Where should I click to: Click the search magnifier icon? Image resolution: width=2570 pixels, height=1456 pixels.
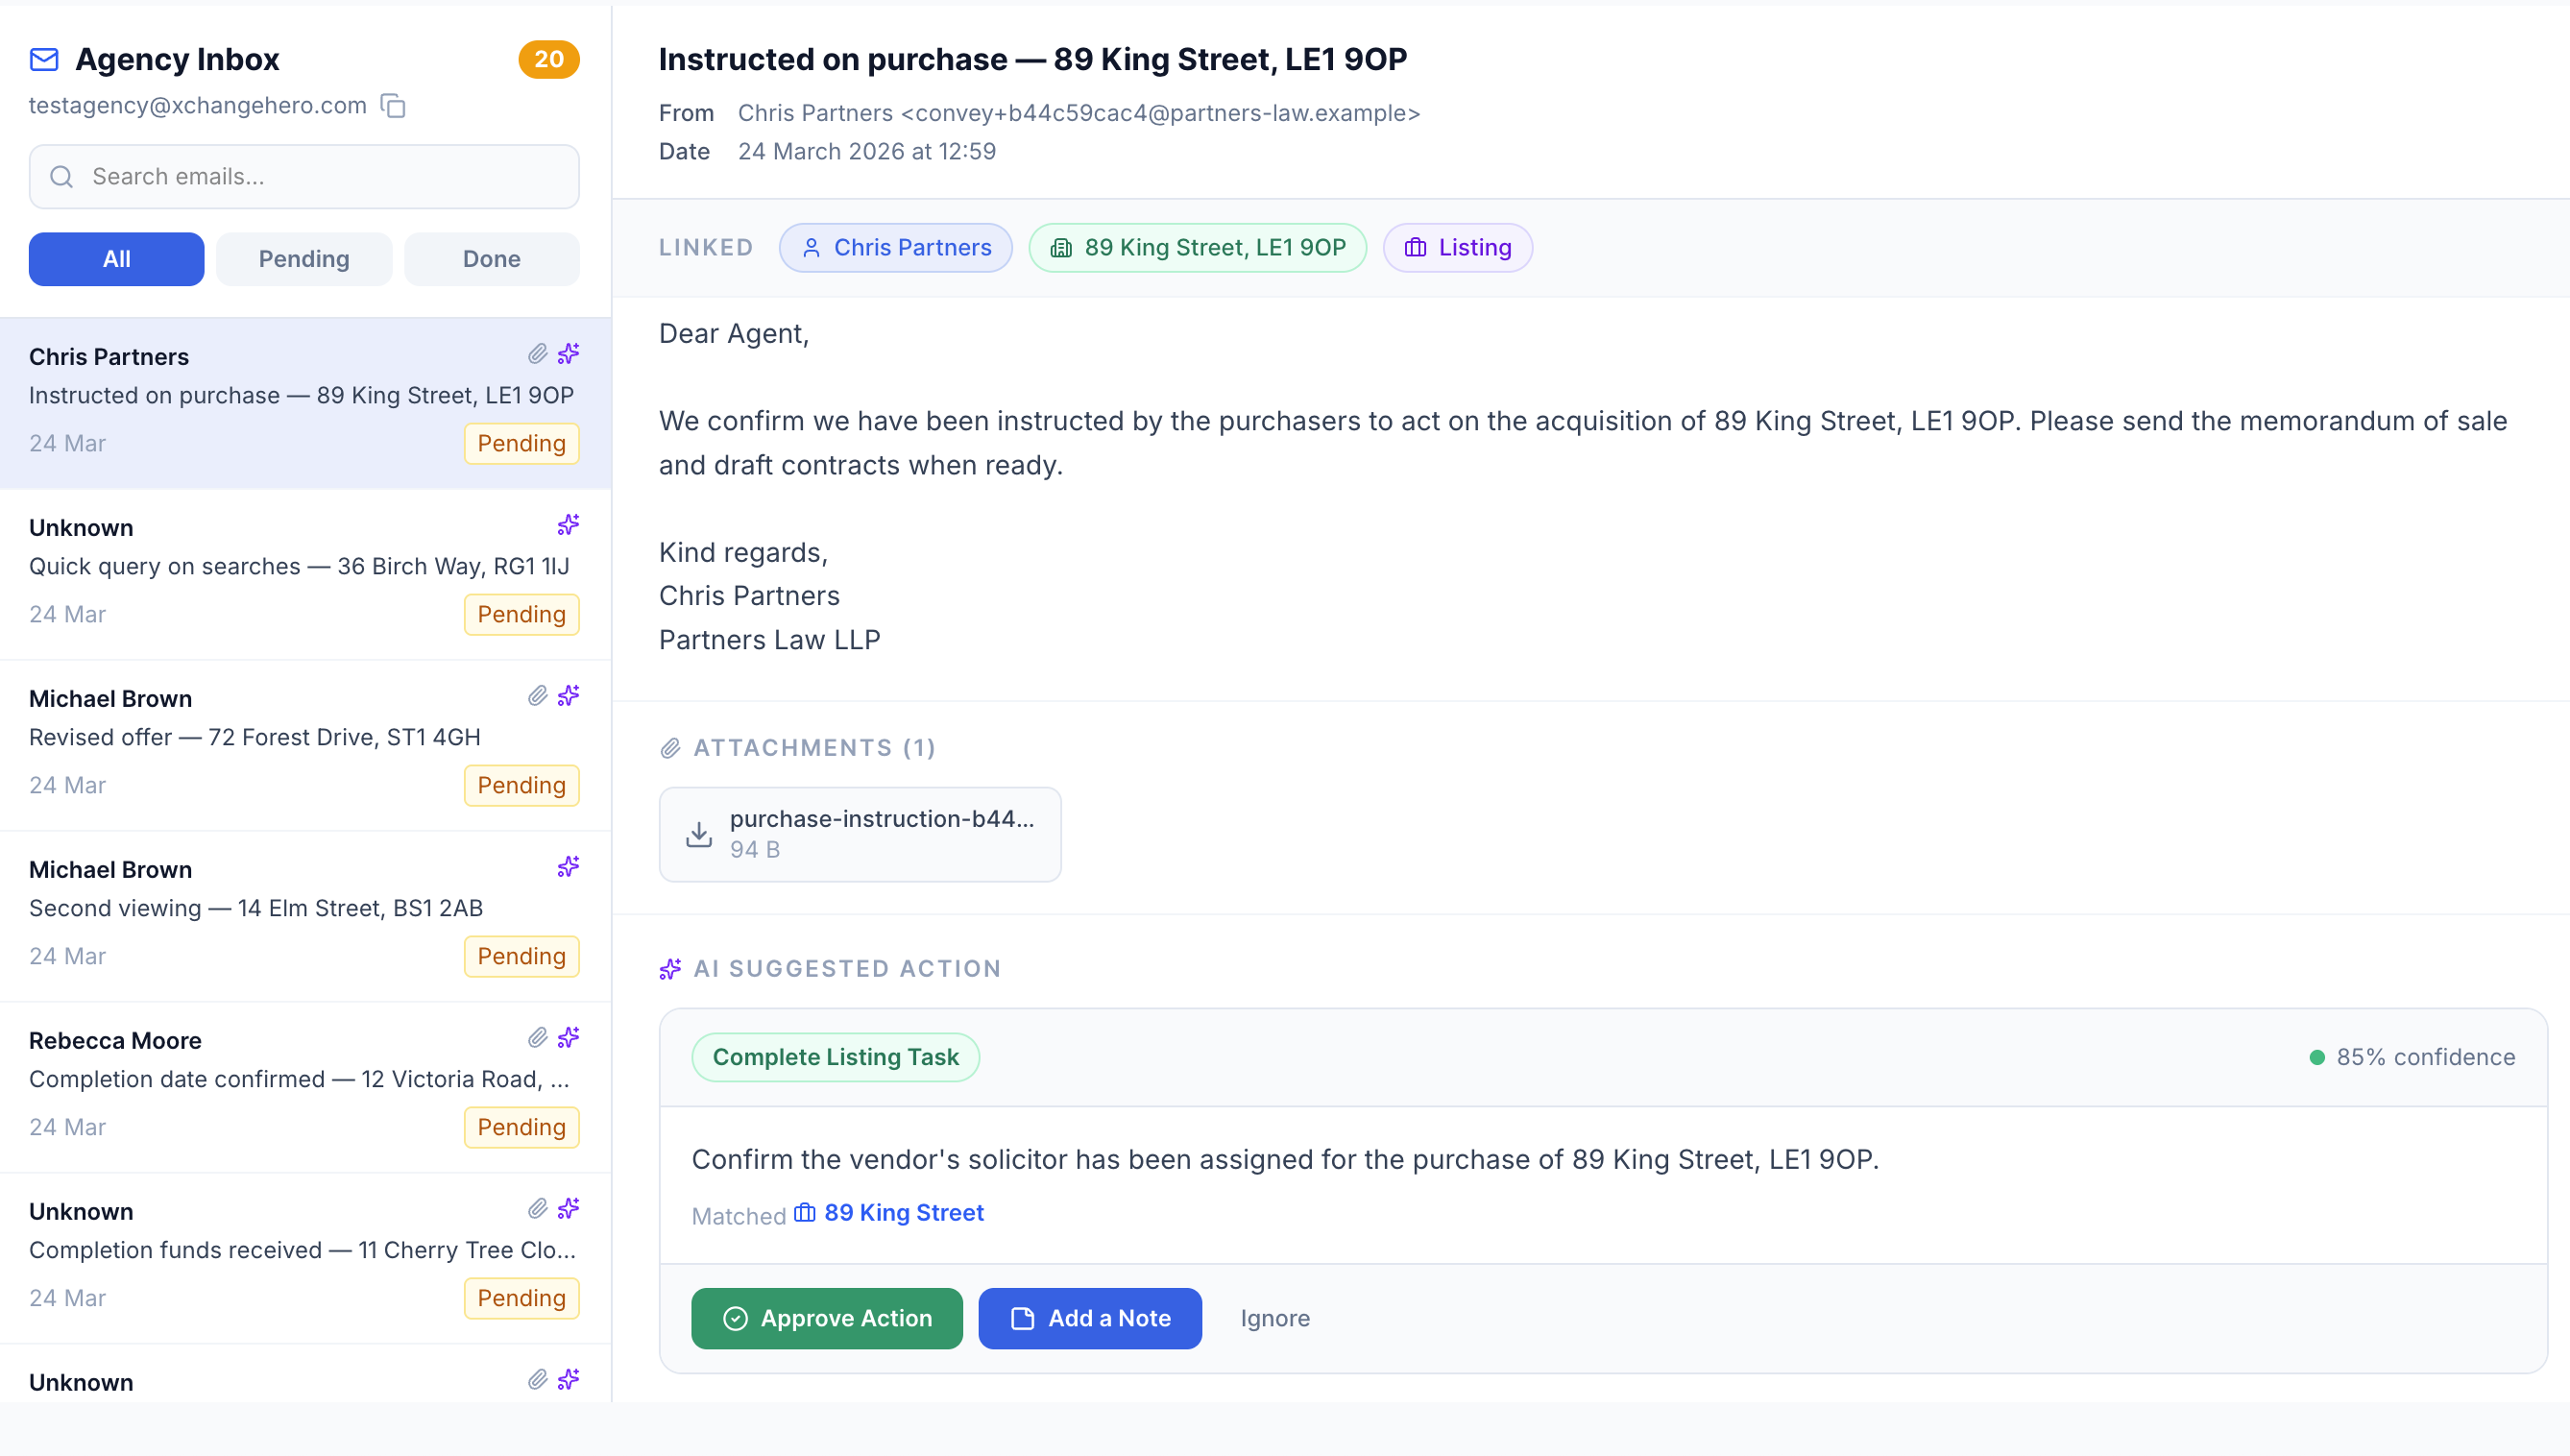pos(61,176)
